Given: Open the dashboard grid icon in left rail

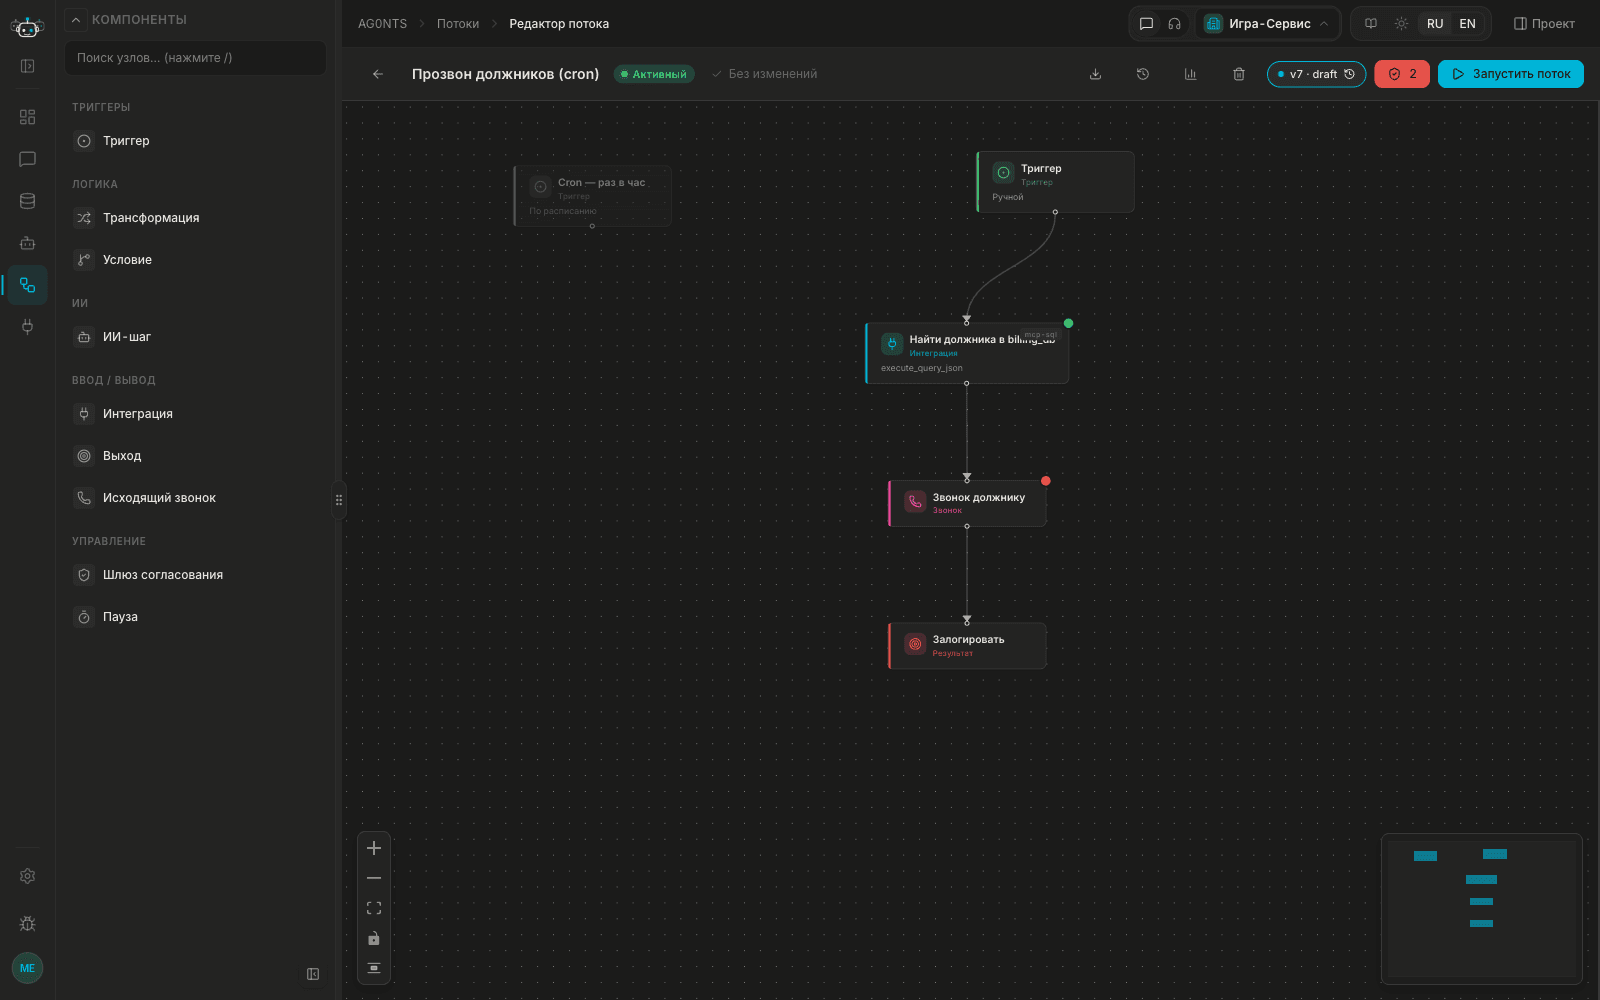Looking at the screenshot, I should 27,117.
